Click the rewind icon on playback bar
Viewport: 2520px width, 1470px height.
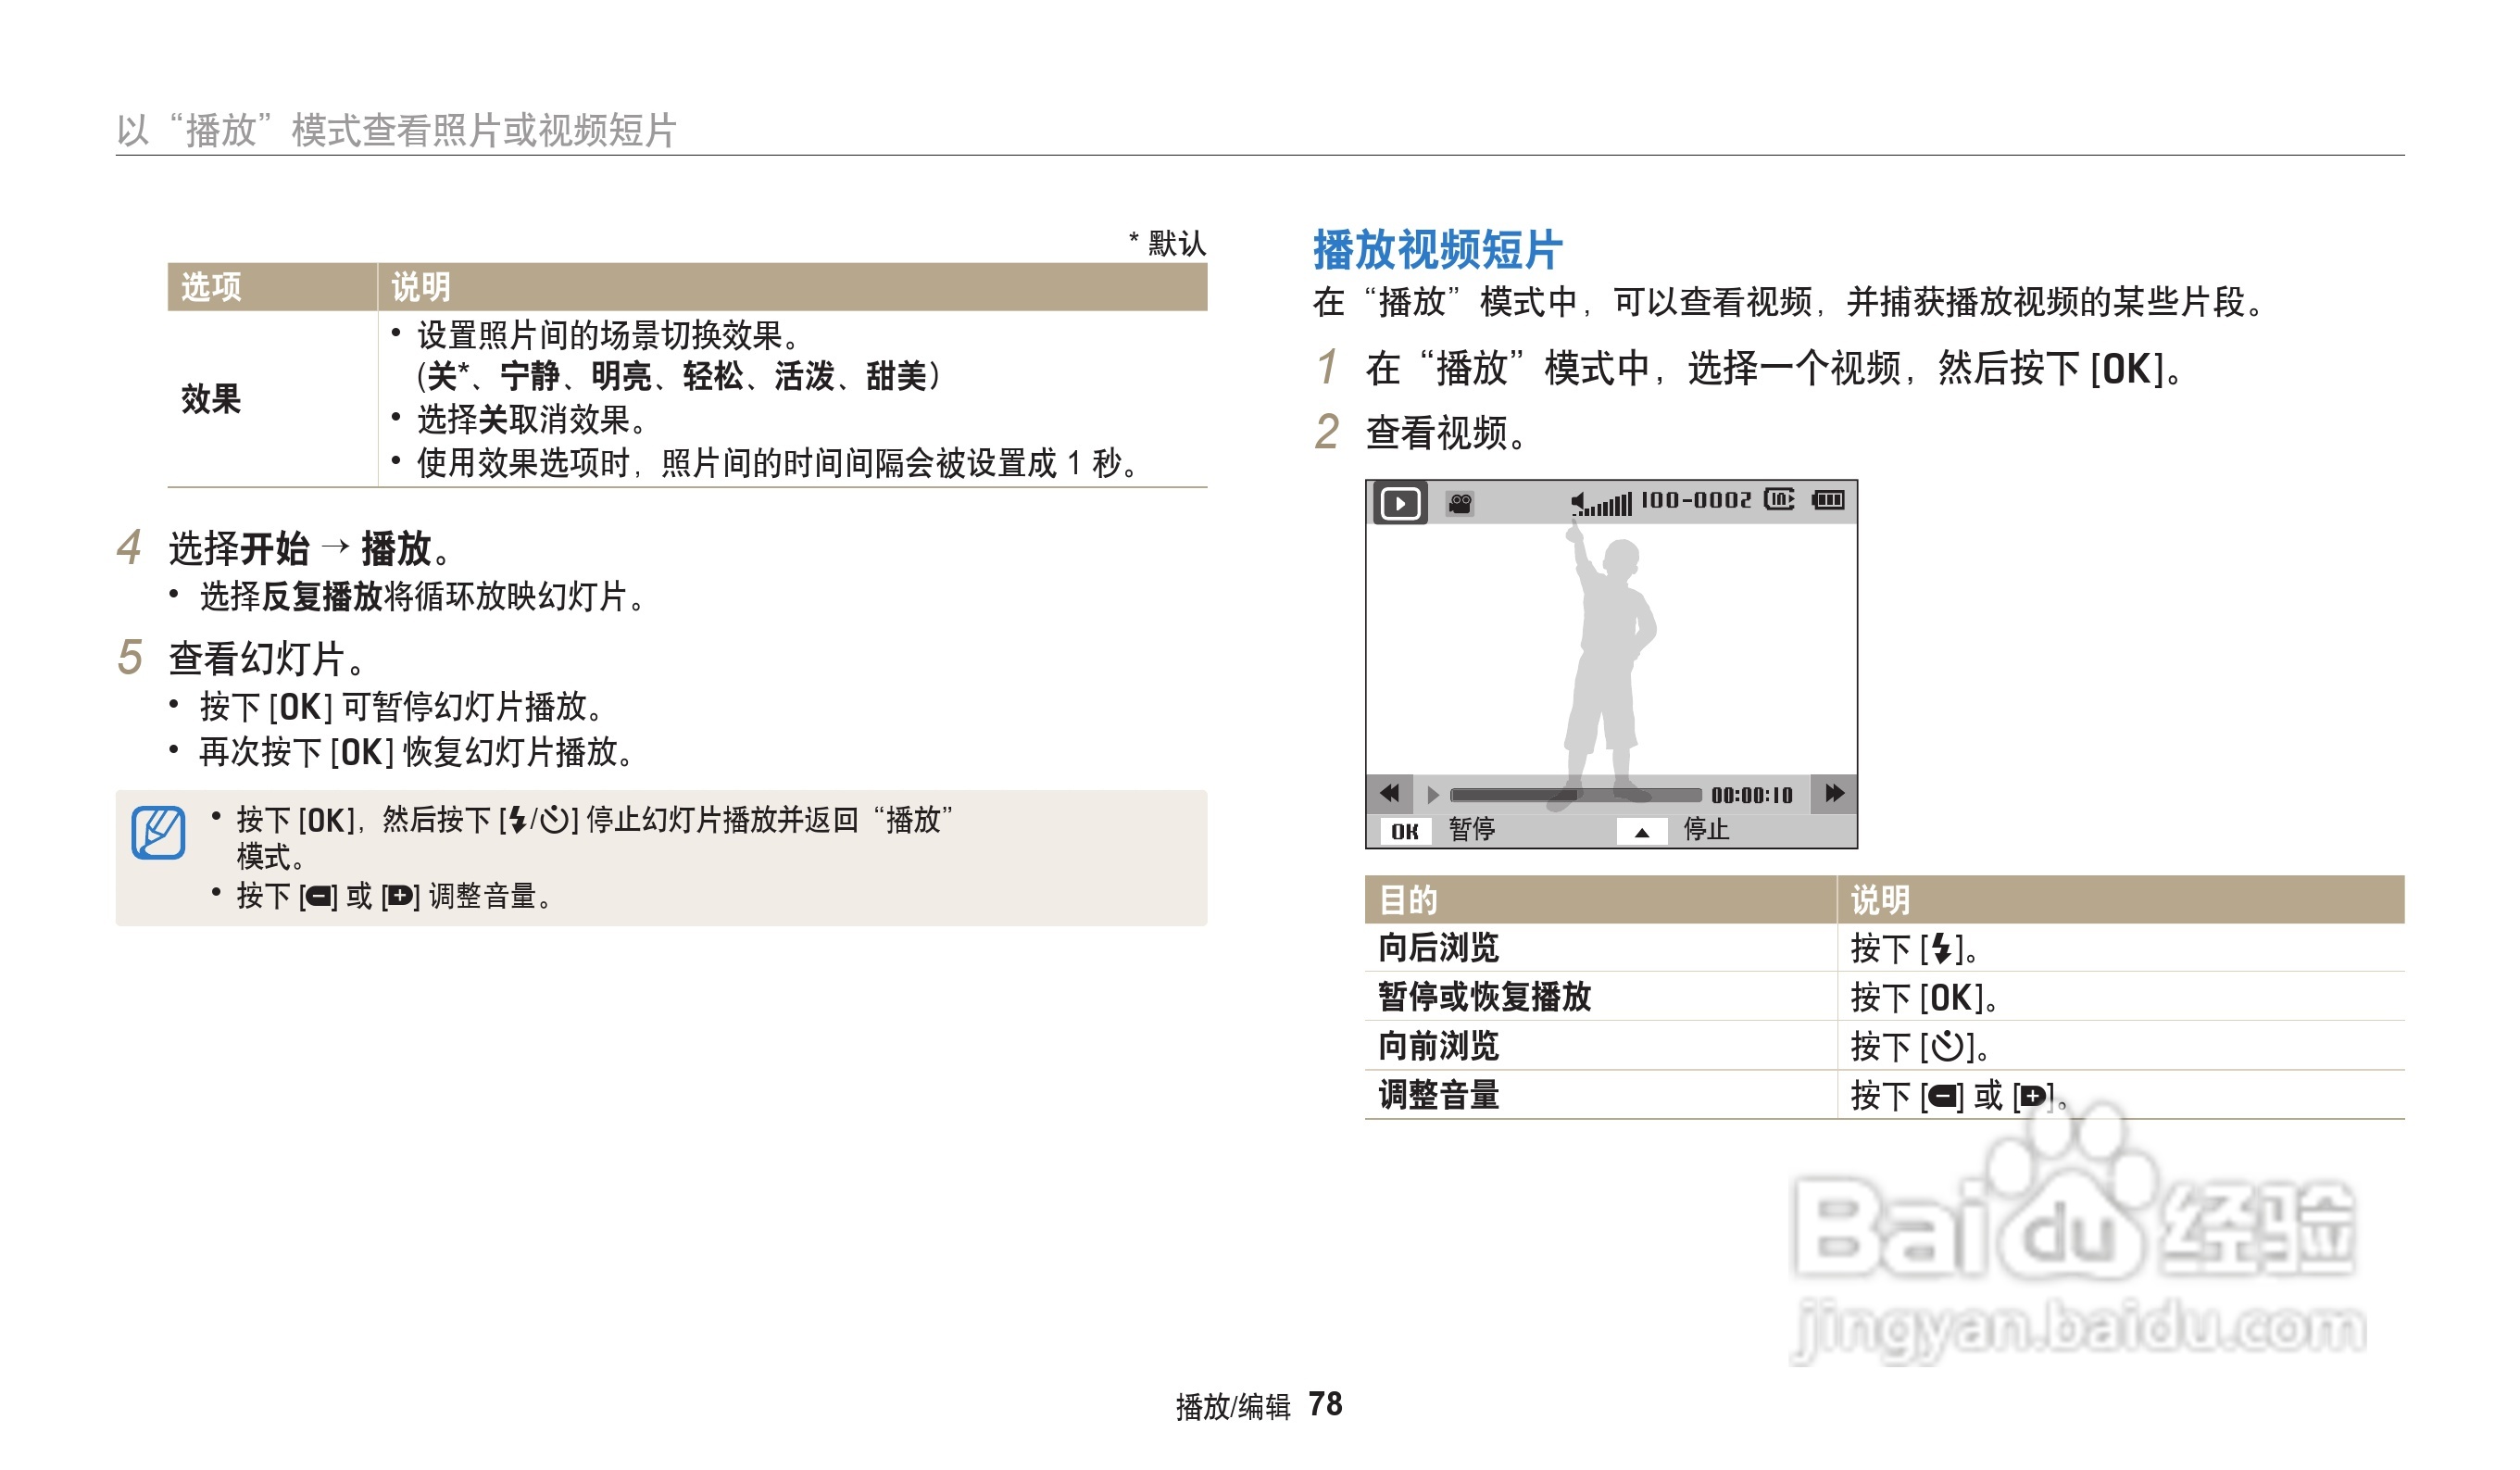point(1390,797)
